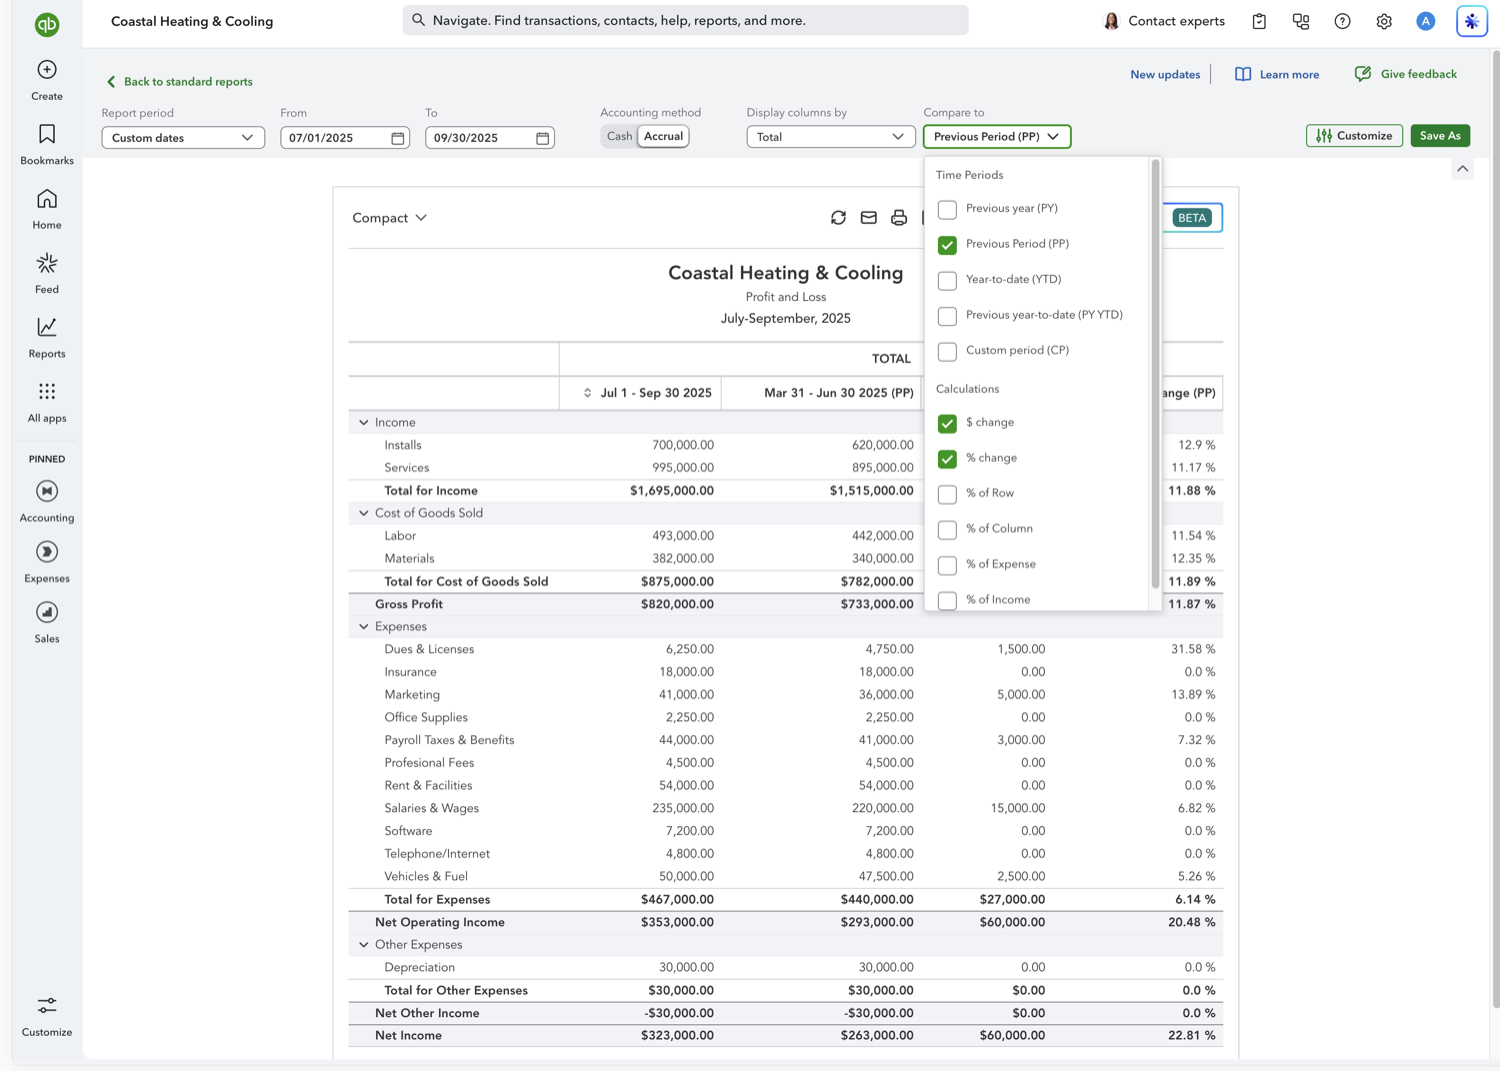This screenshot has height=1071, width=1500.
Task: Check the % of Expense checkbox
Action: (x=947, y=565)
